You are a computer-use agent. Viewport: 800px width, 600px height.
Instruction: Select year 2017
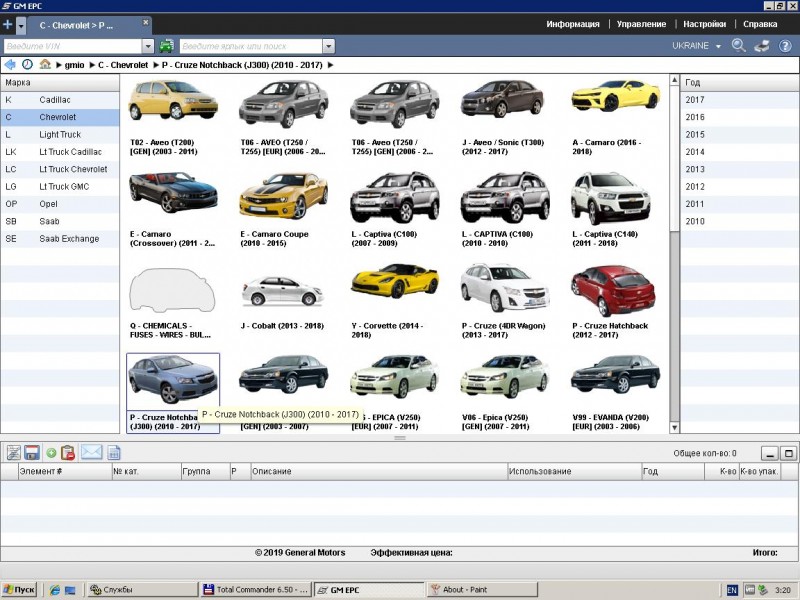point(739,100)
